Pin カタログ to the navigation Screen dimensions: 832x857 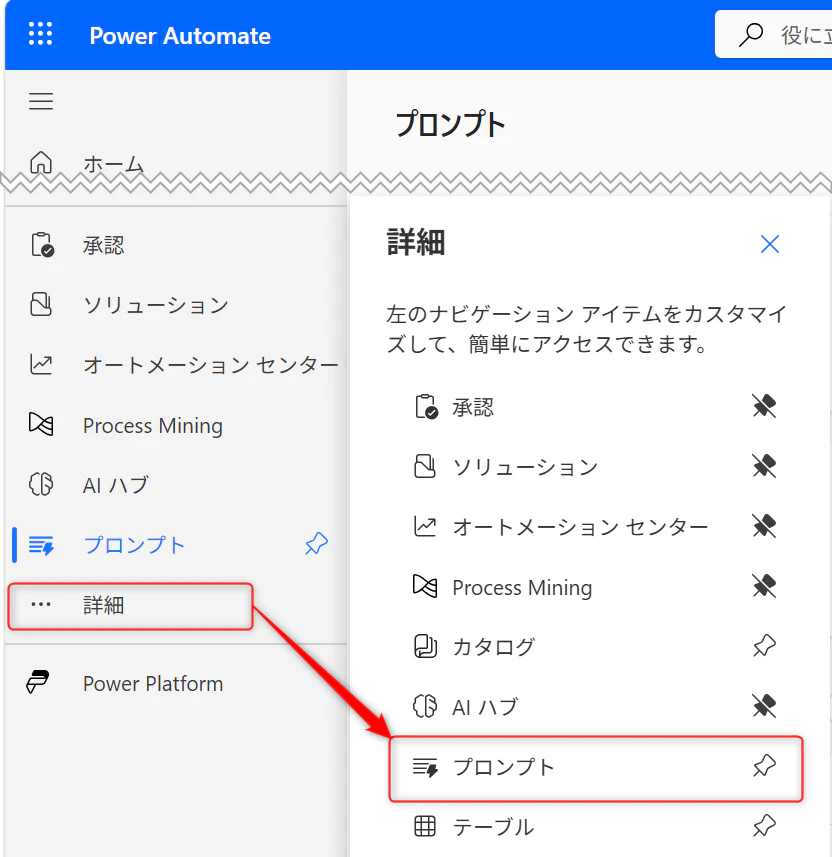[x=764, y=646]
